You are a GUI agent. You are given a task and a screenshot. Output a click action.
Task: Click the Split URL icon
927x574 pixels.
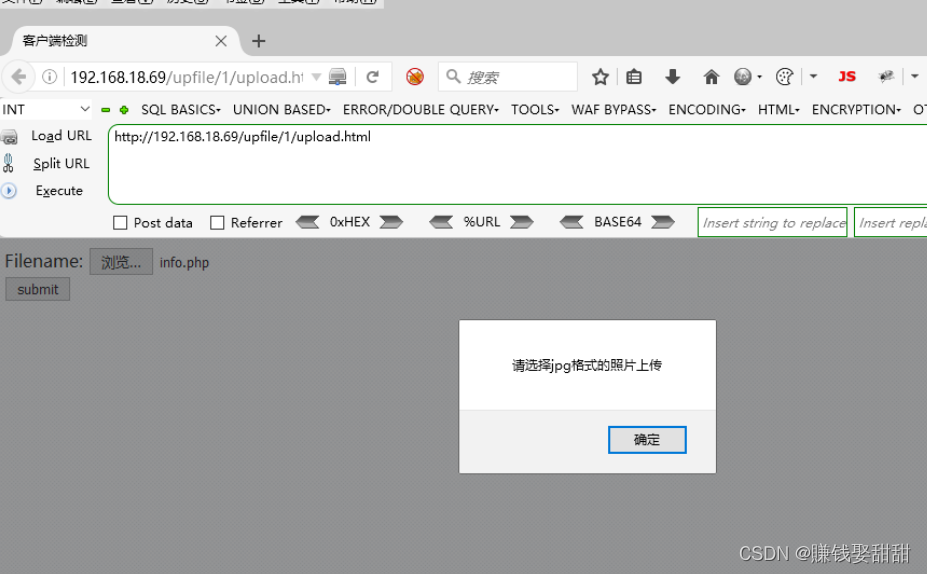[x=8, y=163]
